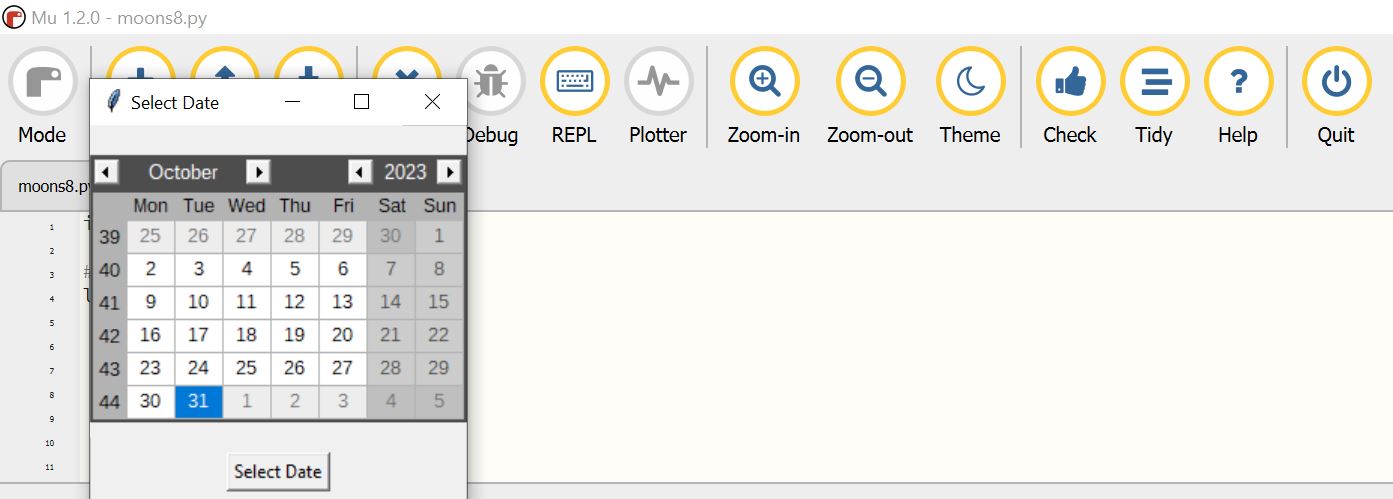
Task: Open the Plotter tool
Action: pyautogui.click(x=658, y=82)
